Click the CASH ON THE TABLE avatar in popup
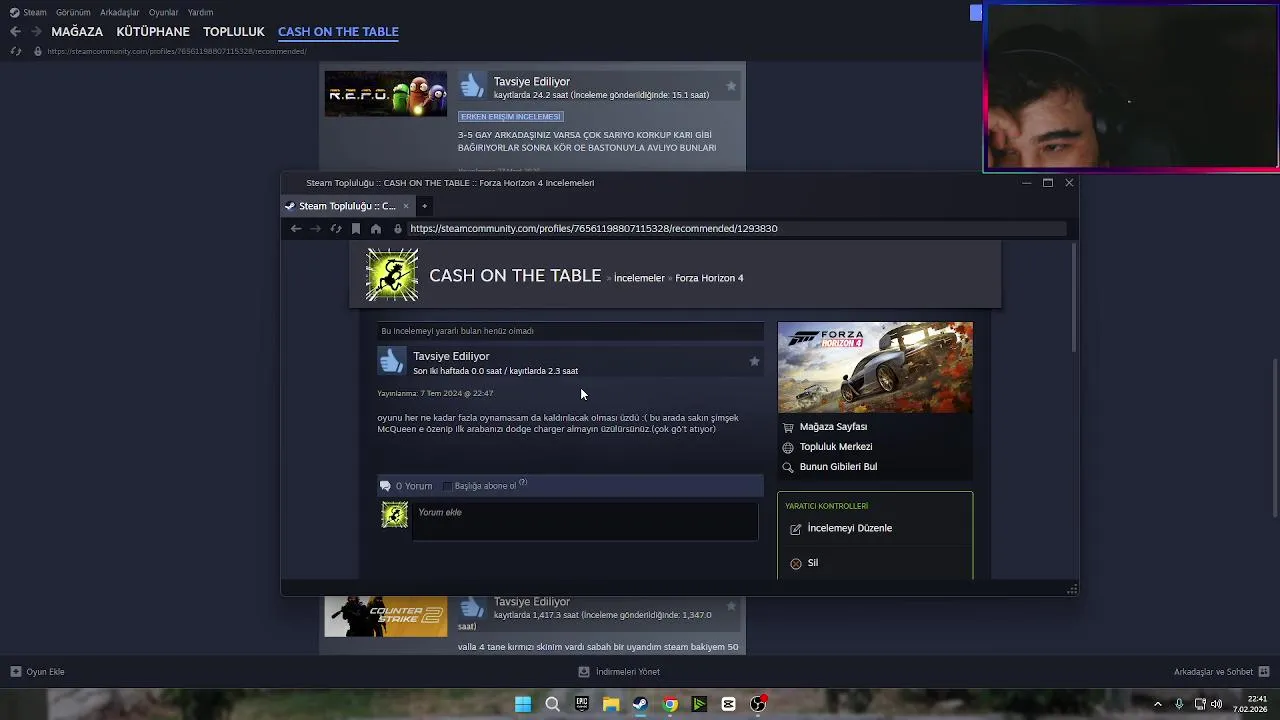Screen dimensions: 1280x720 pos(392,275)
